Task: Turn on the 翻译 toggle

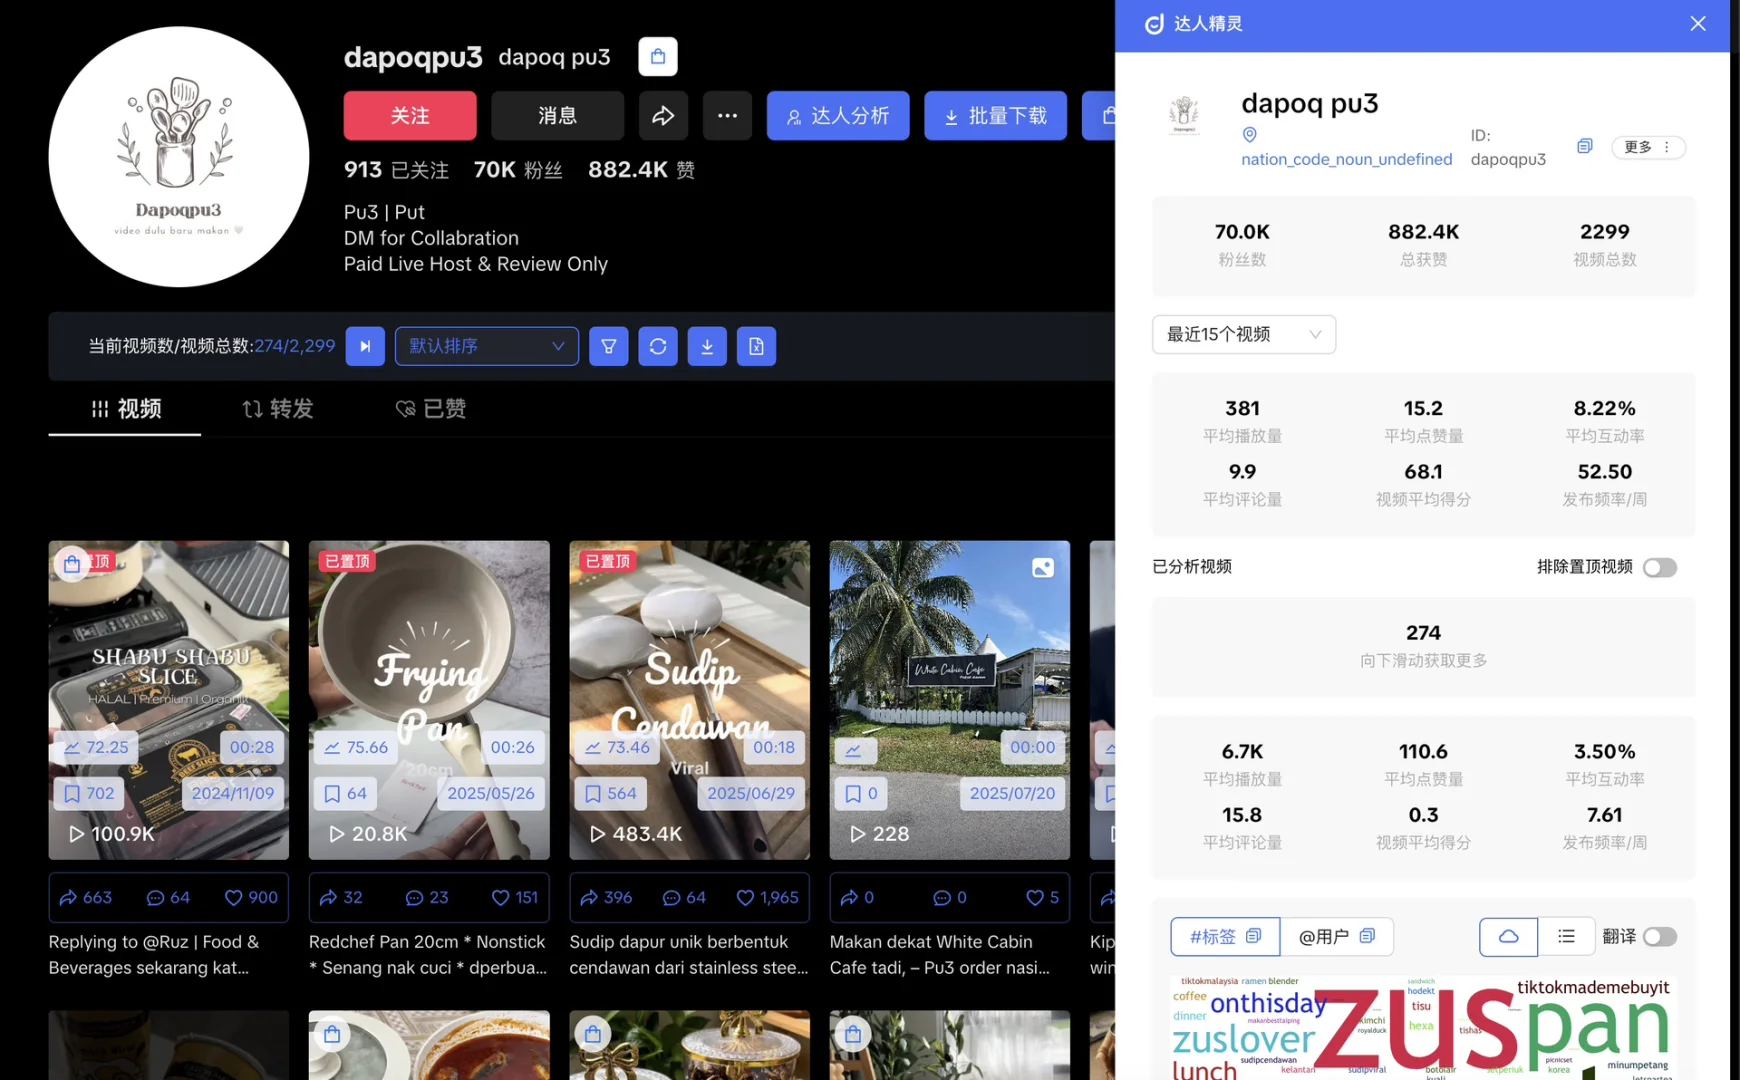Action: 1660,937
